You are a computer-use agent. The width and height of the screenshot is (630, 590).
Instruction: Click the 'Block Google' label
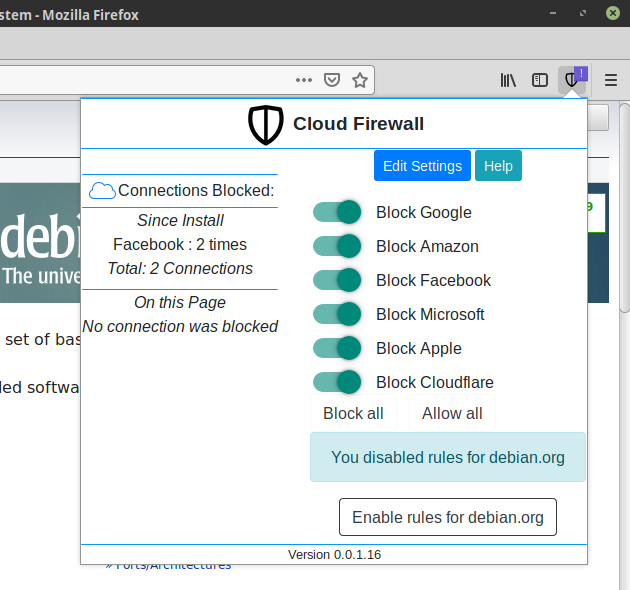[x=423, y=212]
